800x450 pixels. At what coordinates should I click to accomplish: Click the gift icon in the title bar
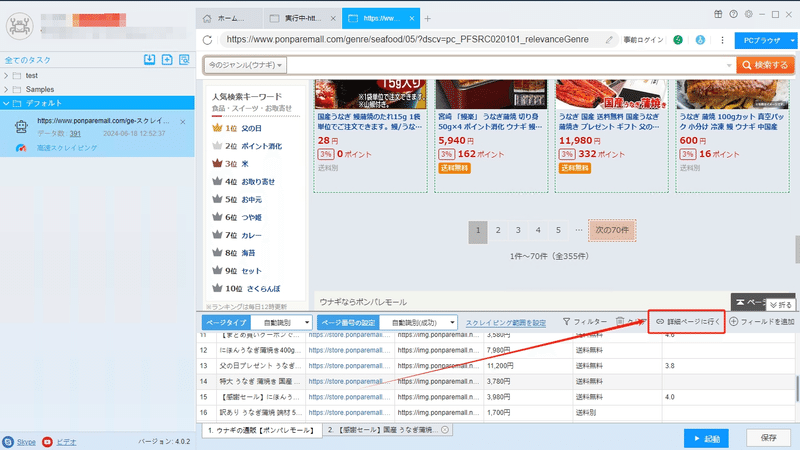click(x=718, y=14)
